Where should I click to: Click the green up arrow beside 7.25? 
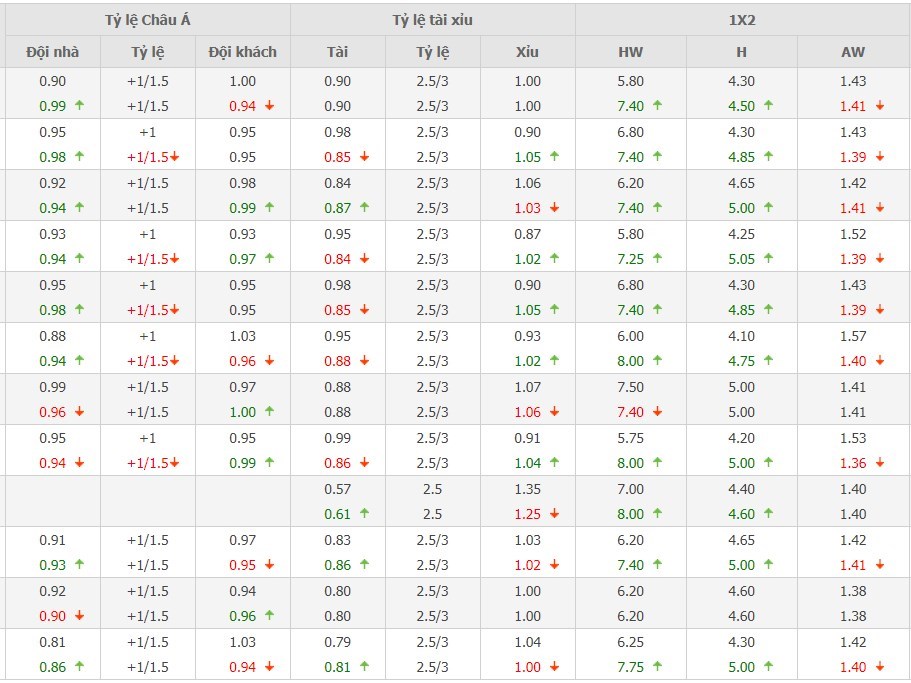pos(658,259)
